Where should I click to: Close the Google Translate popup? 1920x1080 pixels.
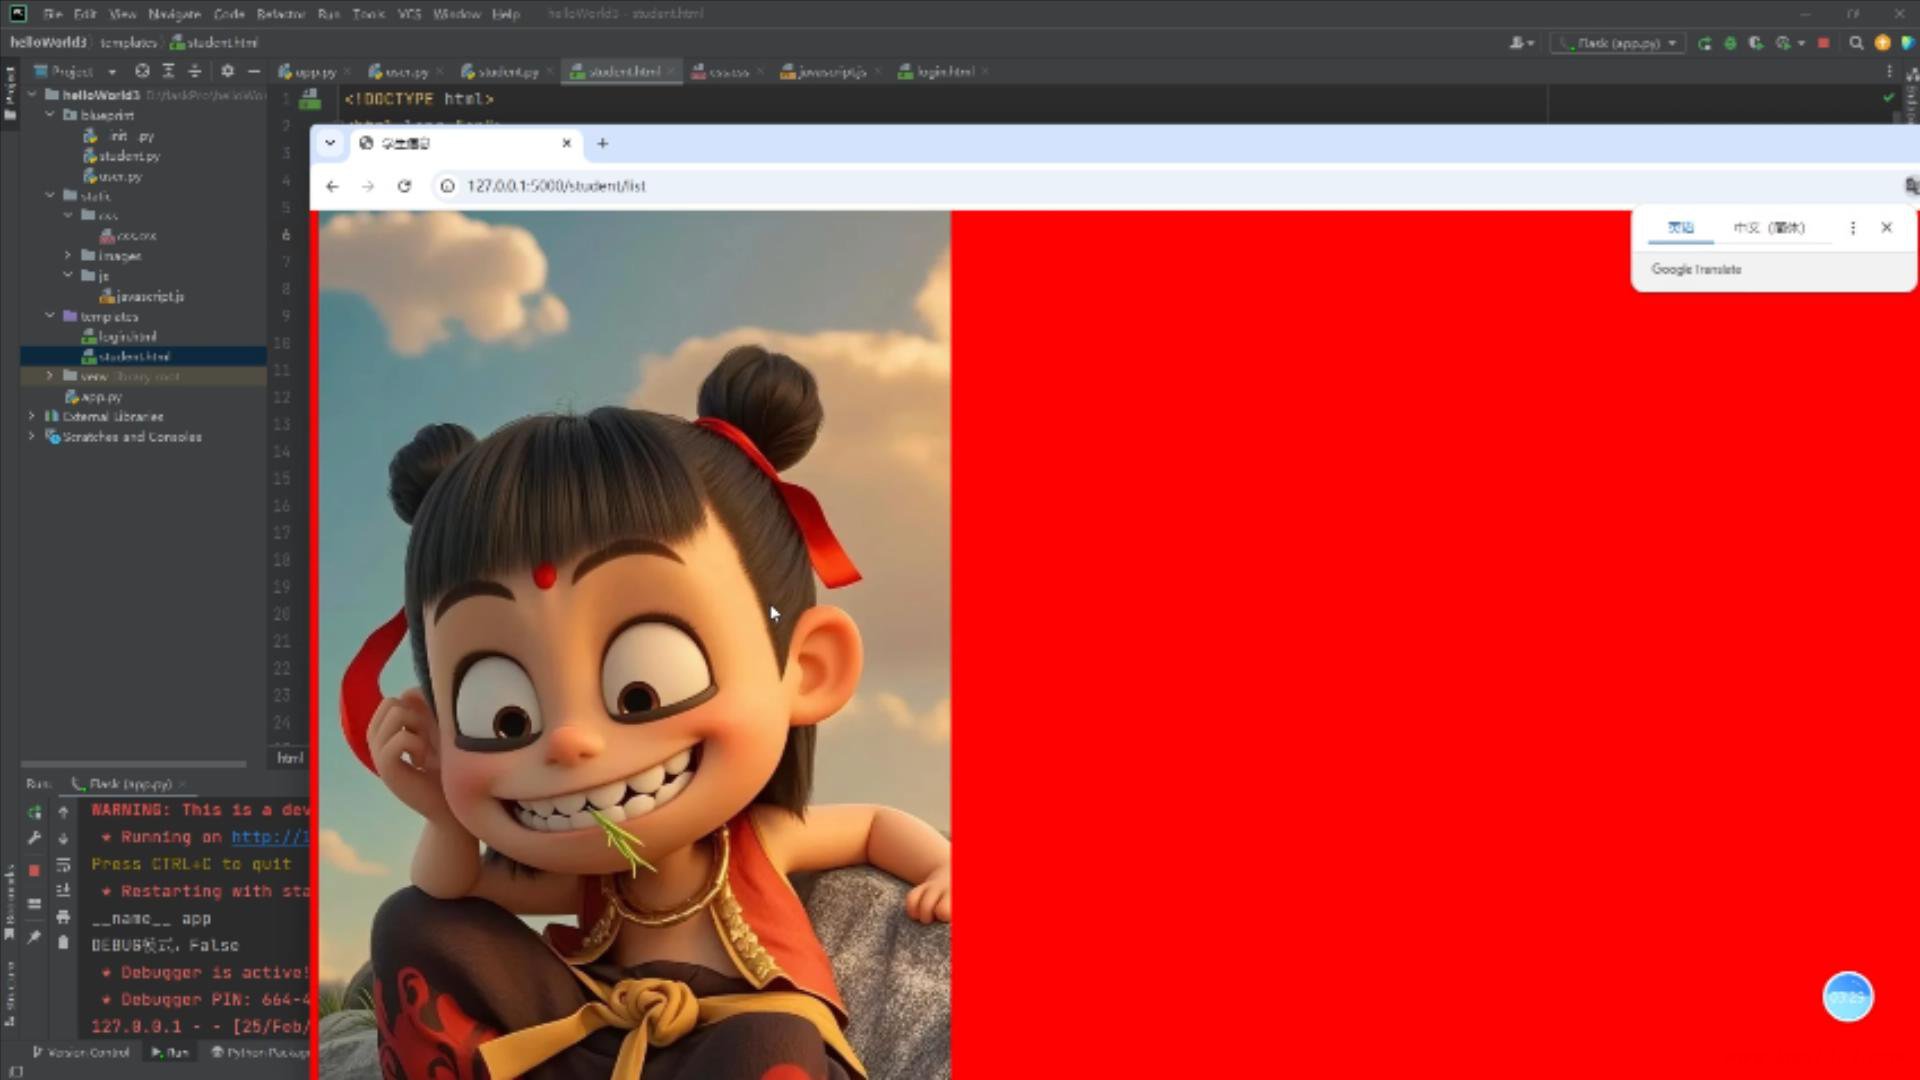(x=1887, y=228)
